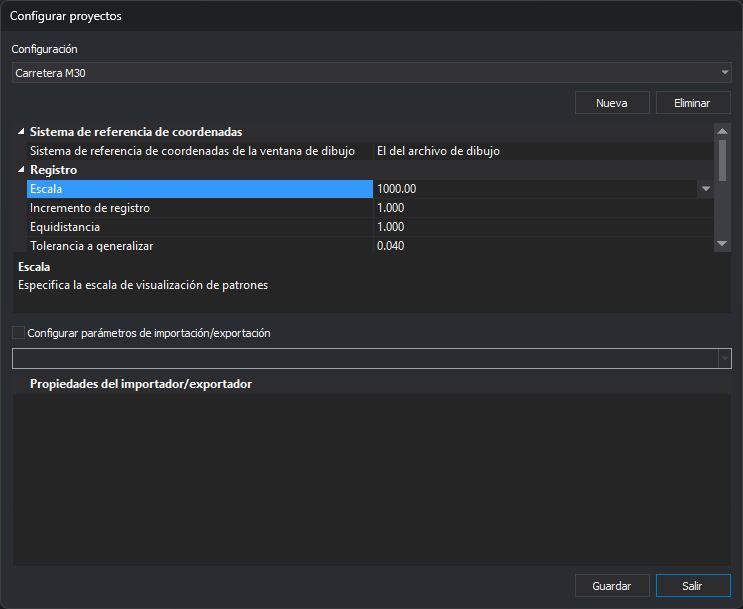Open the empty importer/exporter combo box

point(372,358)
